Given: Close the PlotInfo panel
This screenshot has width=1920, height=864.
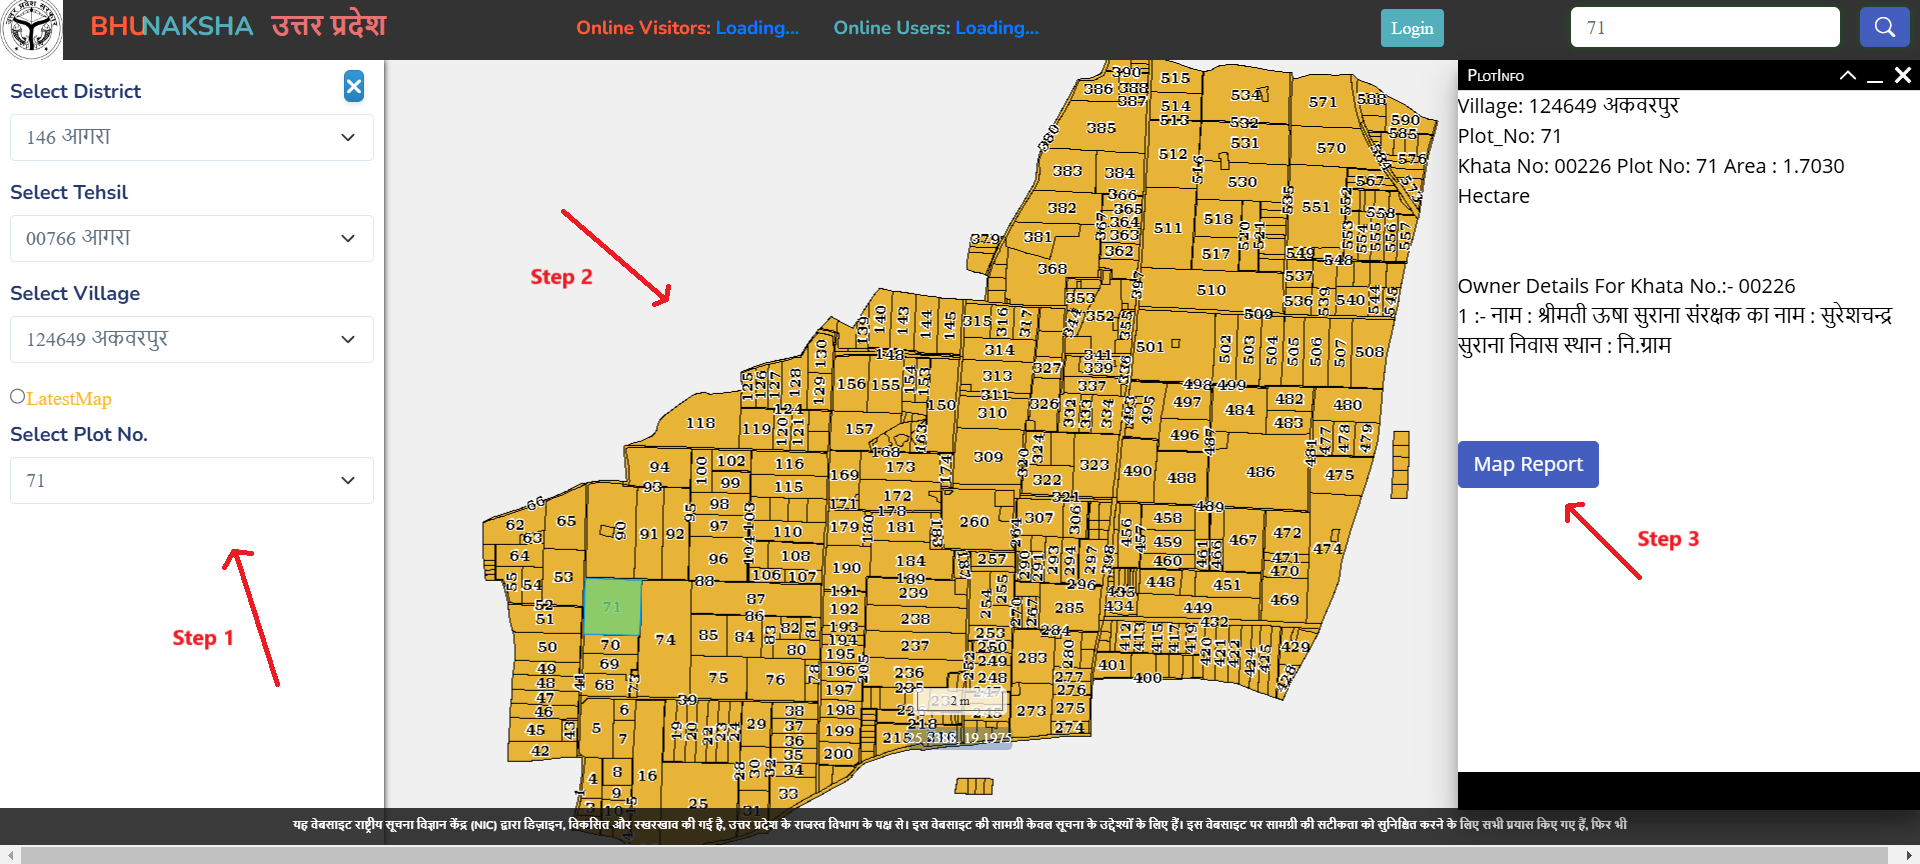Looking at the screenshot, I should click(1903, 76).
